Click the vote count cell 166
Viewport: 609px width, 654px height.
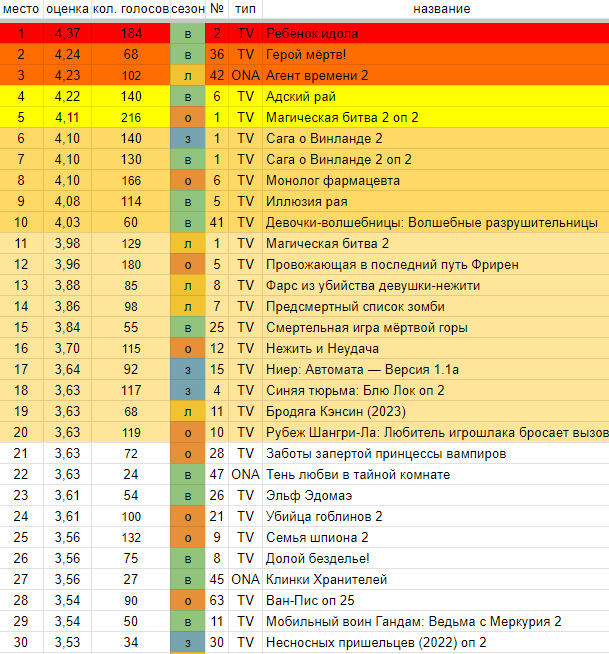(131, 180)
